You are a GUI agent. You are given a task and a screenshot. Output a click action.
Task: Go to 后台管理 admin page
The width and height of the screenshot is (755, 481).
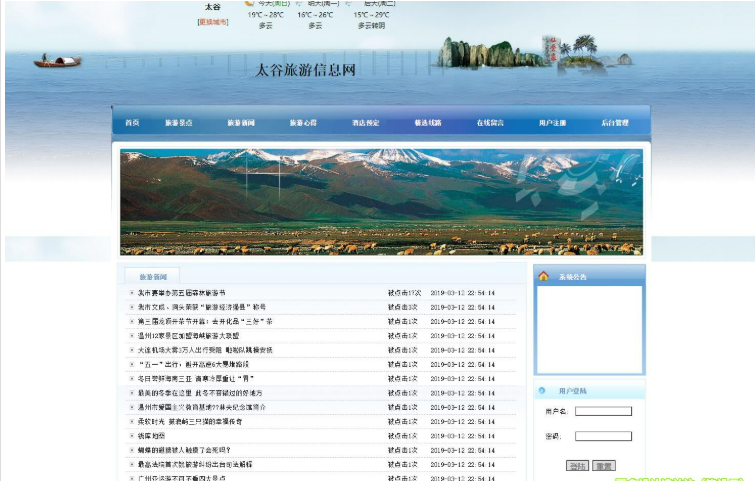pyautogui.click(x=615, y=123)
